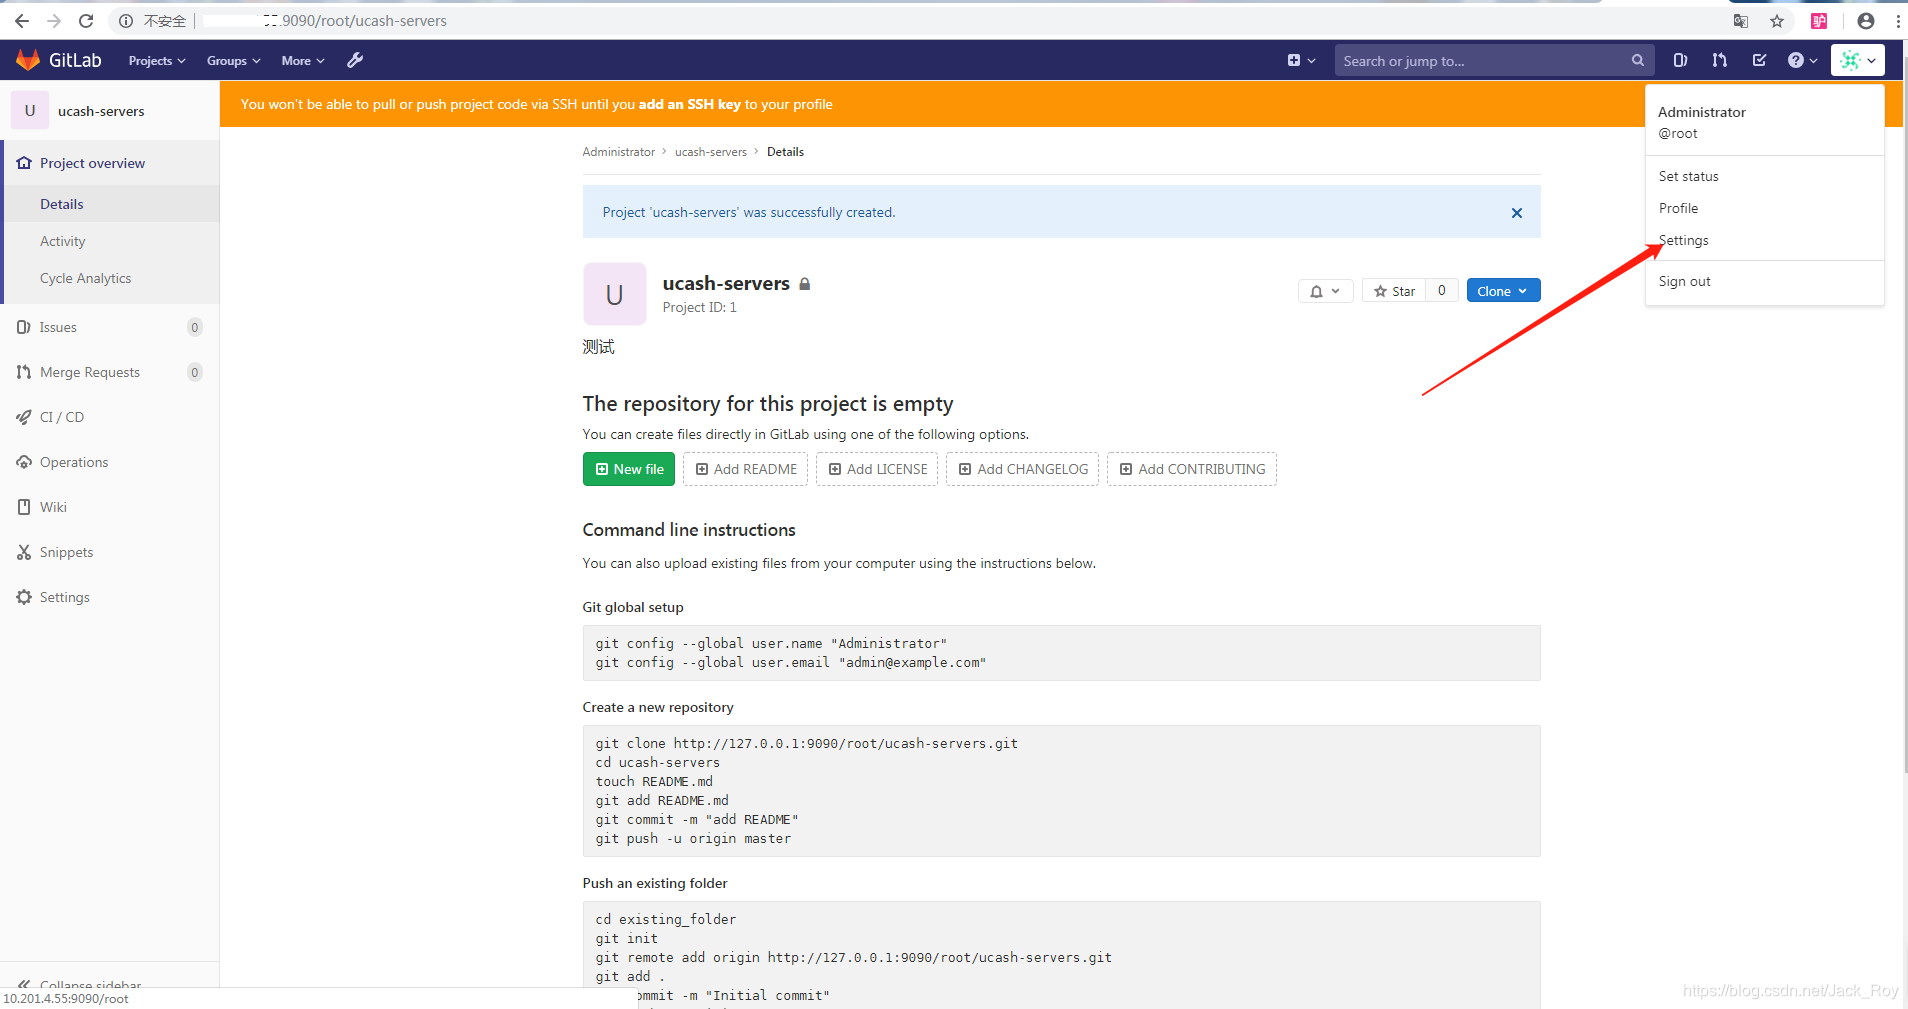Click the private lock icon by project name
1908x1009 pixels.
[x=805, y=284]
